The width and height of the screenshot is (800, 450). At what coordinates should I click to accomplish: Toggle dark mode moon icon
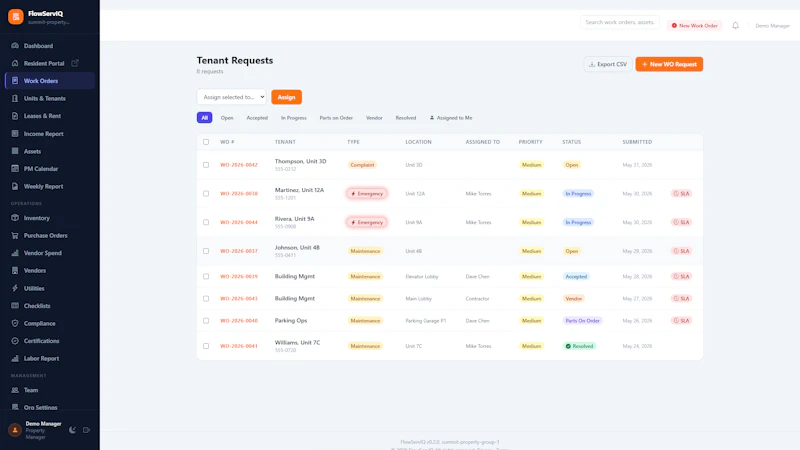click(72, 430)
